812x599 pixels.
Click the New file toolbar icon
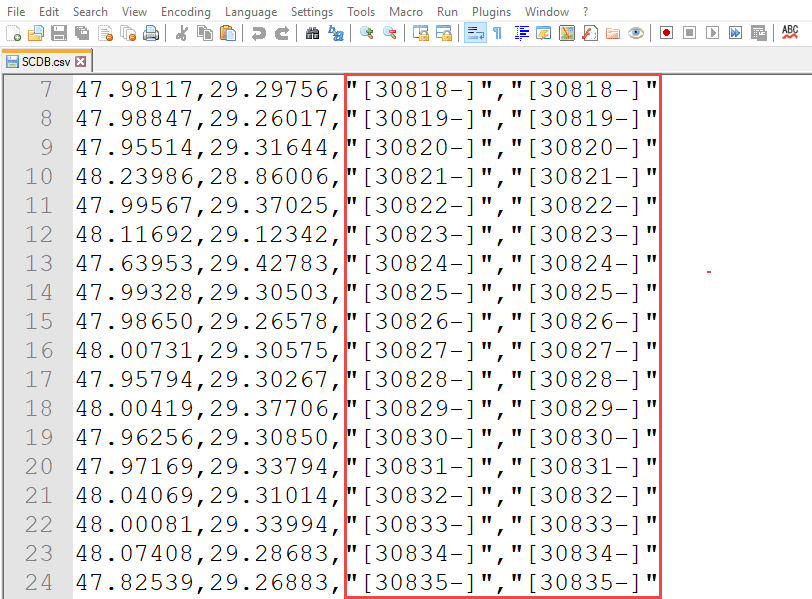(x=13, y=33)
